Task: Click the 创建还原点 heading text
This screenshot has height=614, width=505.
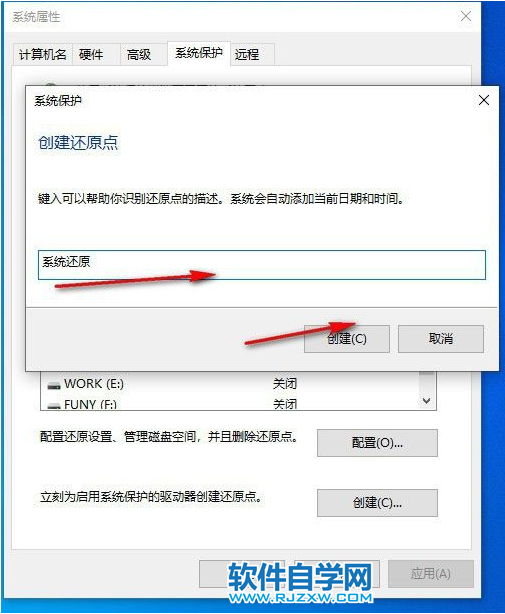Action: [78, 143]
